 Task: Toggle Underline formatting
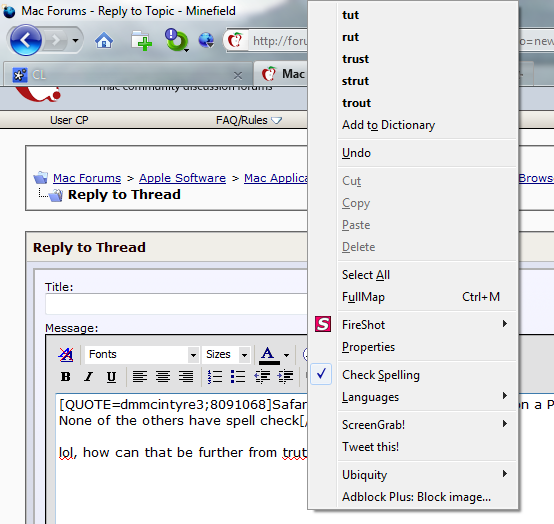pos(111,377)
